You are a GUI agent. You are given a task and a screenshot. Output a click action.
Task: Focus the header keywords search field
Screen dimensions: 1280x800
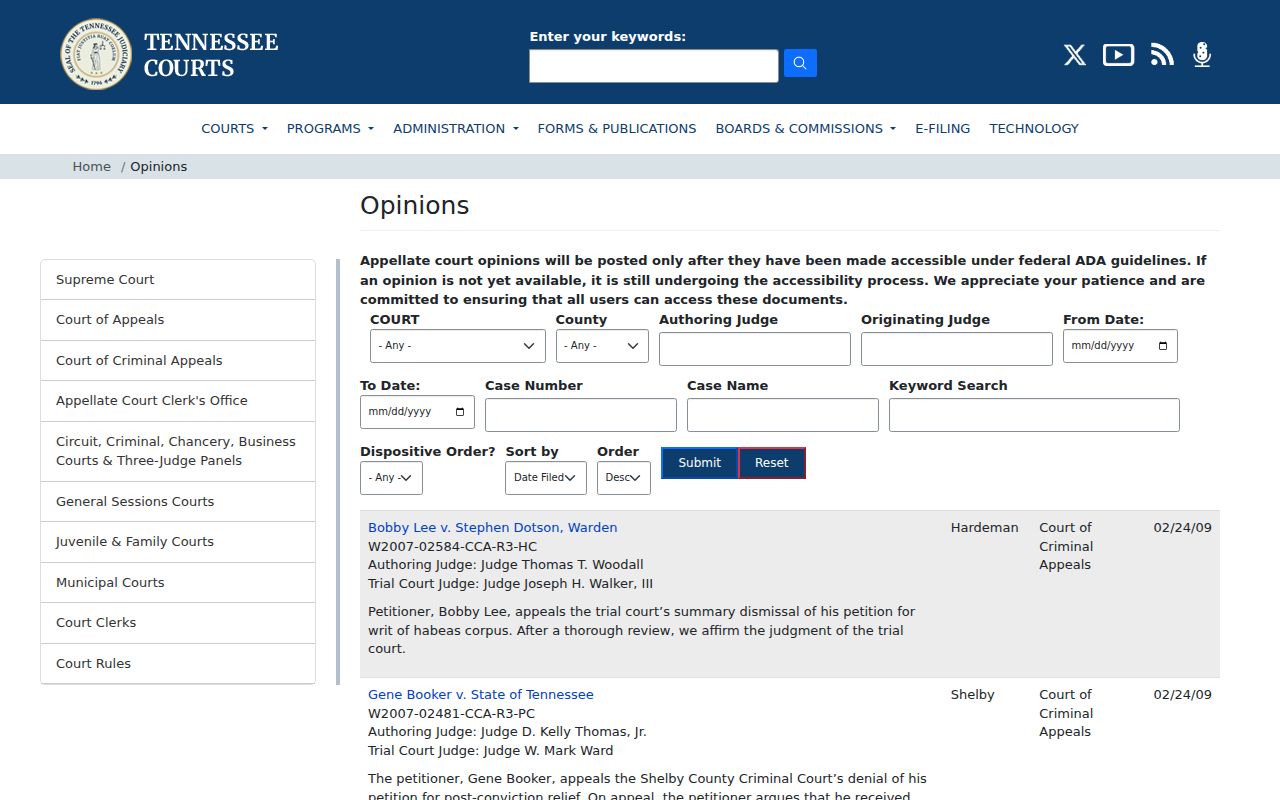coord(654,66)
